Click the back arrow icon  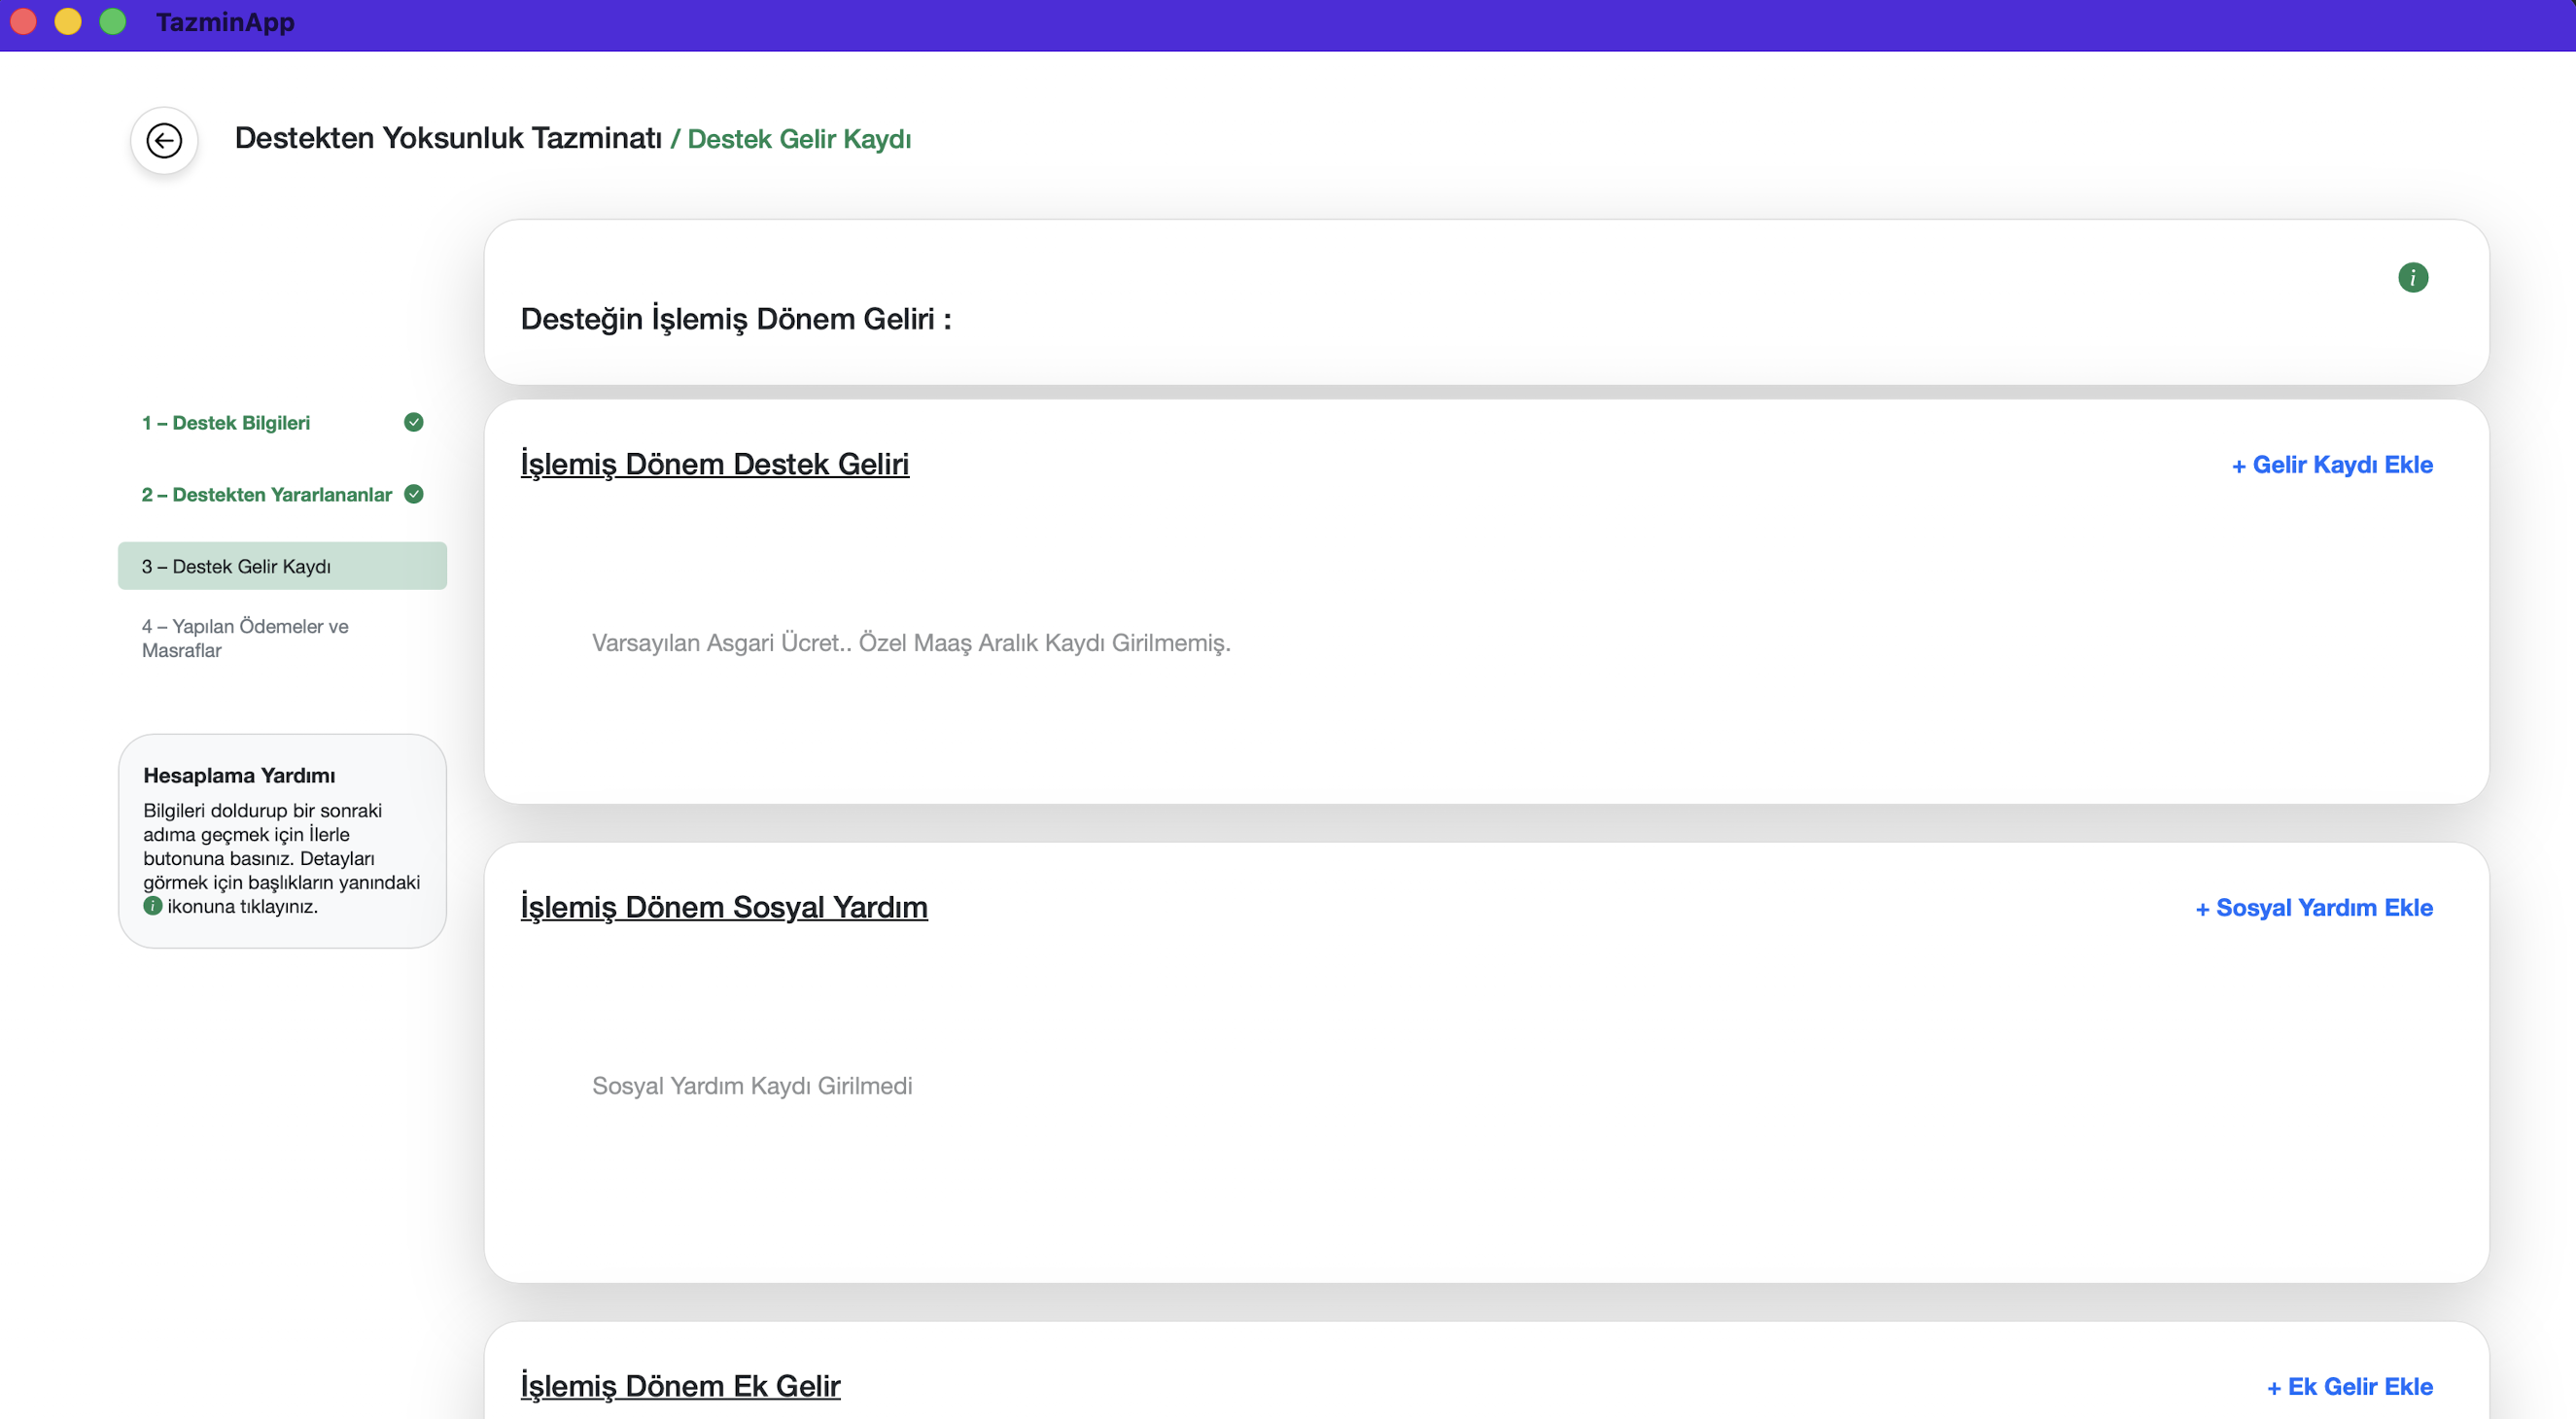click(x=164, y=140)
